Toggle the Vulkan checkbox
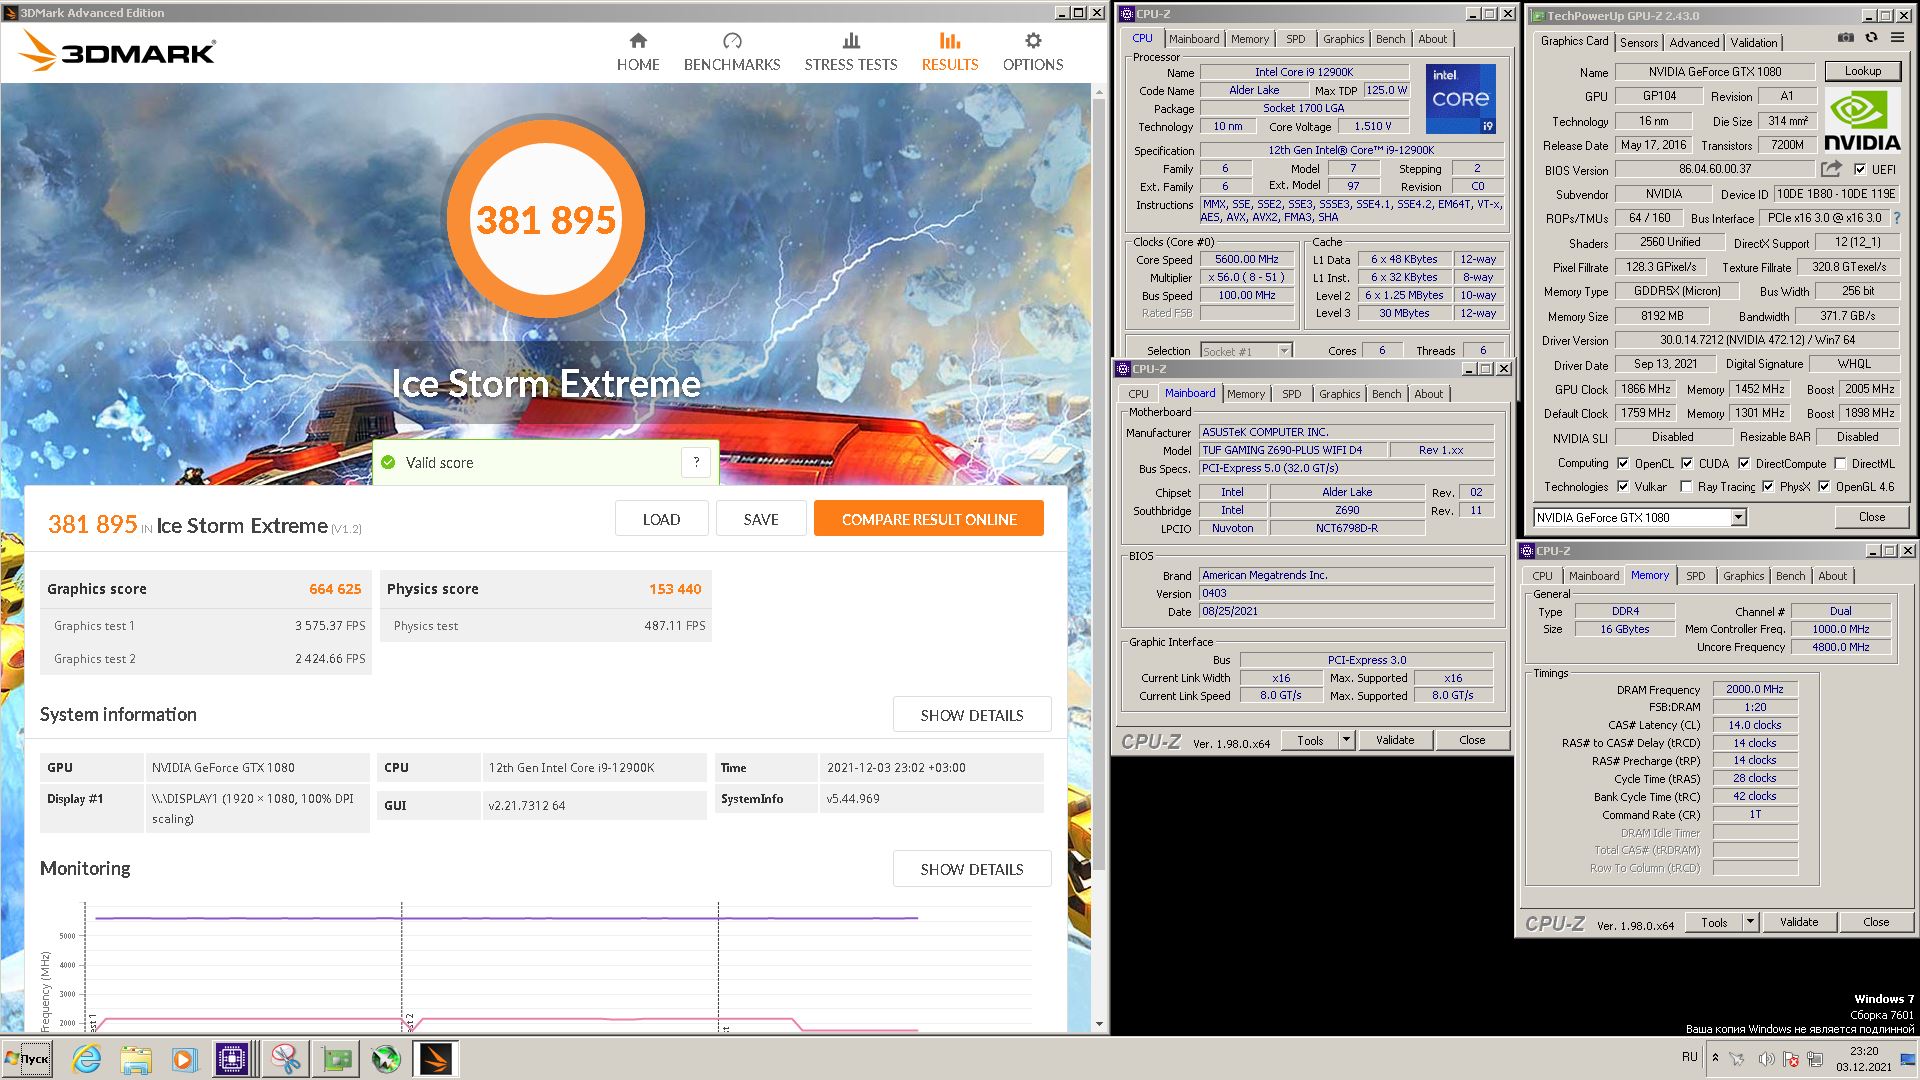The width and height of the screenshot is (1920, 1080). pos(1622,487)
